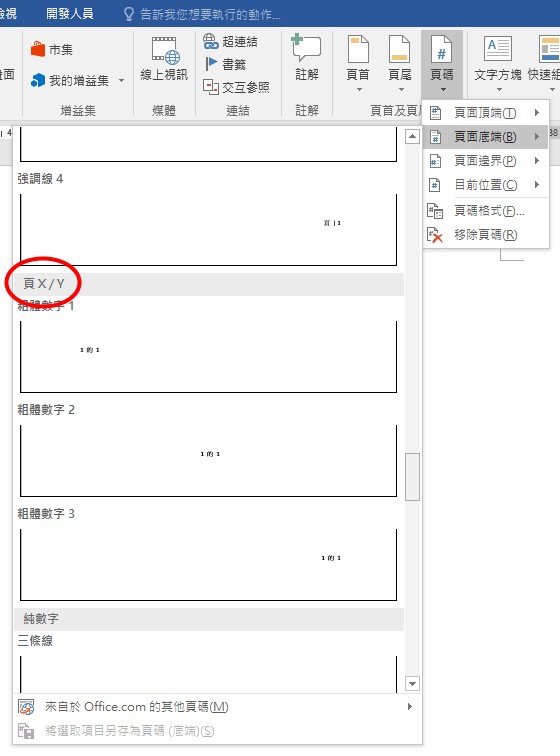The image size is (560, 756).
Task: Choose the 粗體數字 2 page number preview
Action: click(208, 461)
